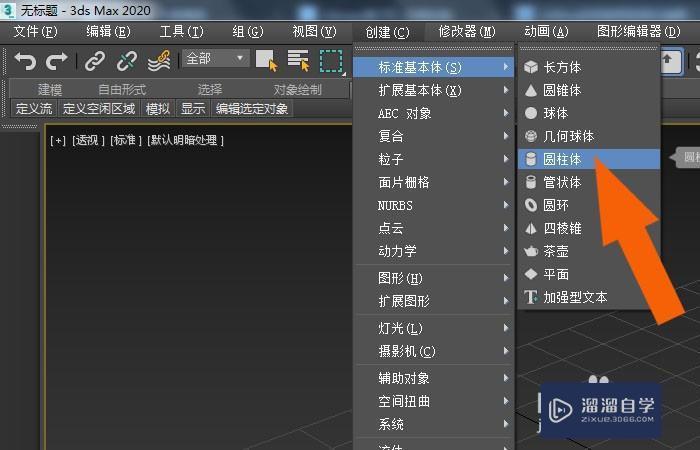Image resolution: width=700 pixels, height=450 pixels.
Task: Open the 图形编辑器(D) menu
Action: point(638,32)
